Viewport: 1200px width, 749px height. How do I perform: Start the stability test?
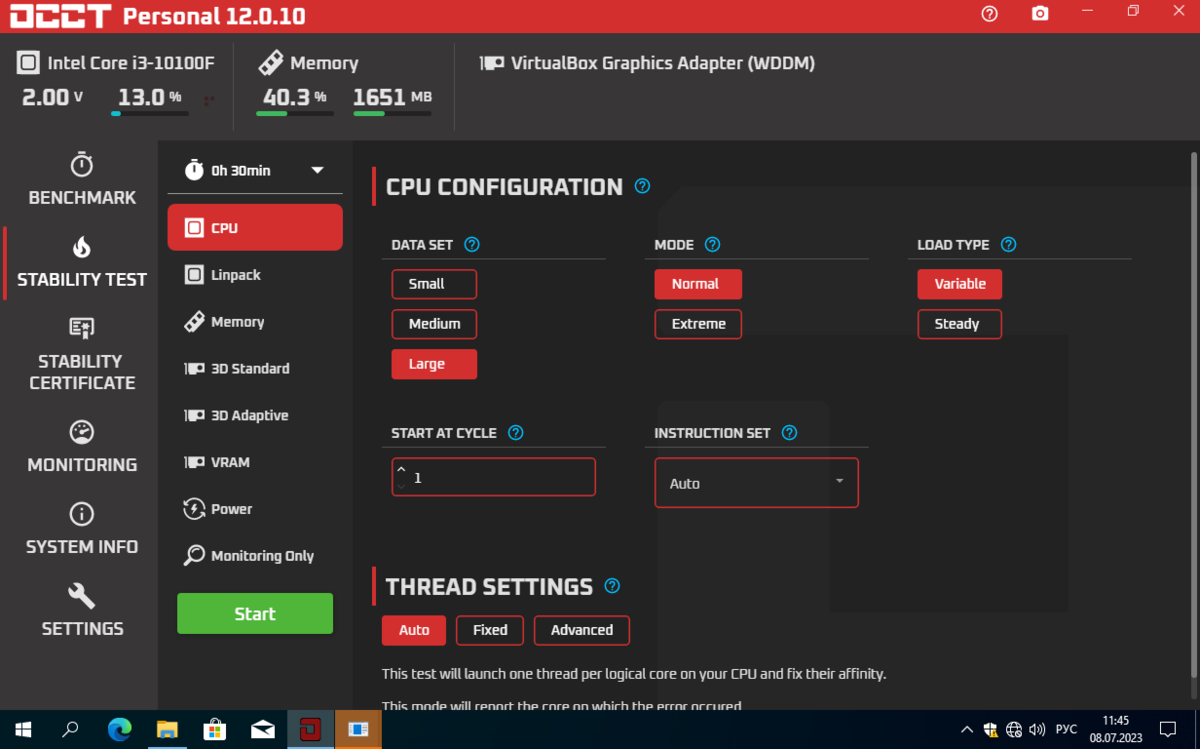255,614
